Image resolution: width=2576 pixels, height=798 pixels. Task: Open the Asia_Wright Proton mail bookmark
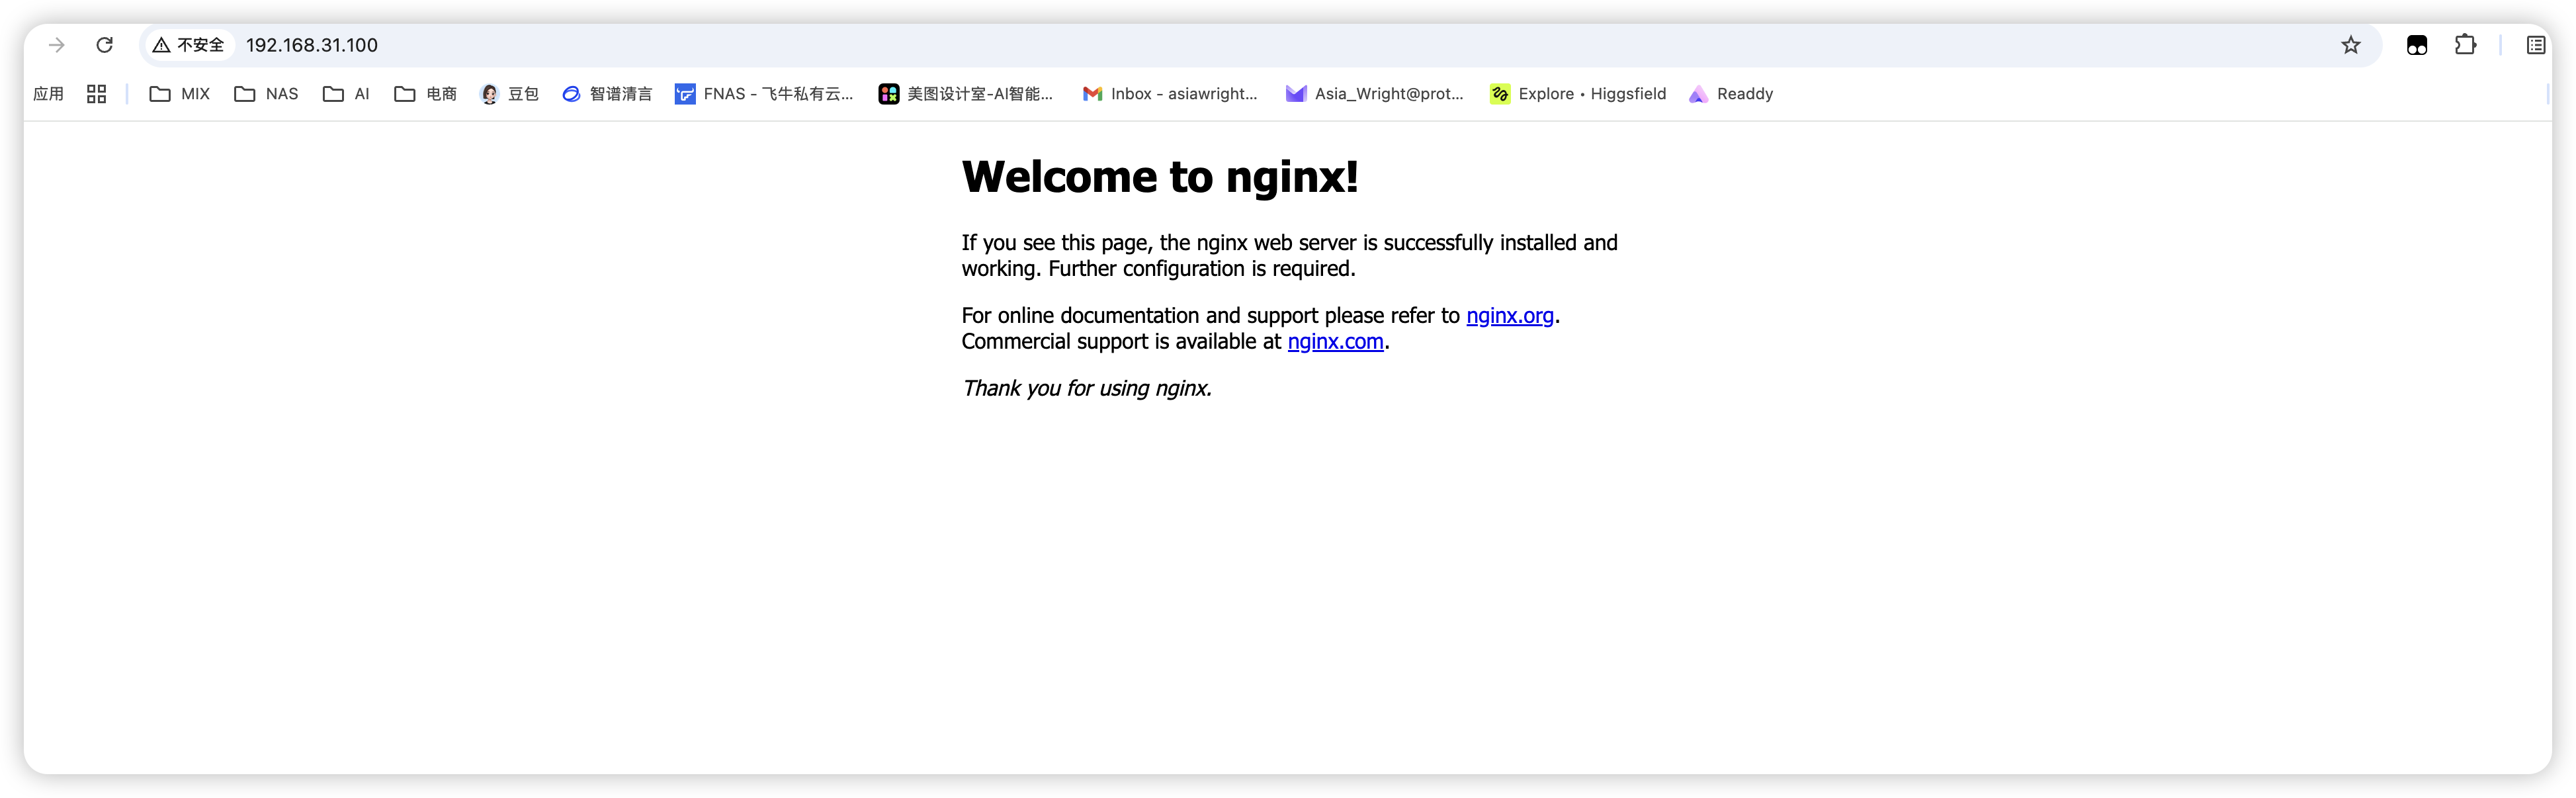[1375, 94]
